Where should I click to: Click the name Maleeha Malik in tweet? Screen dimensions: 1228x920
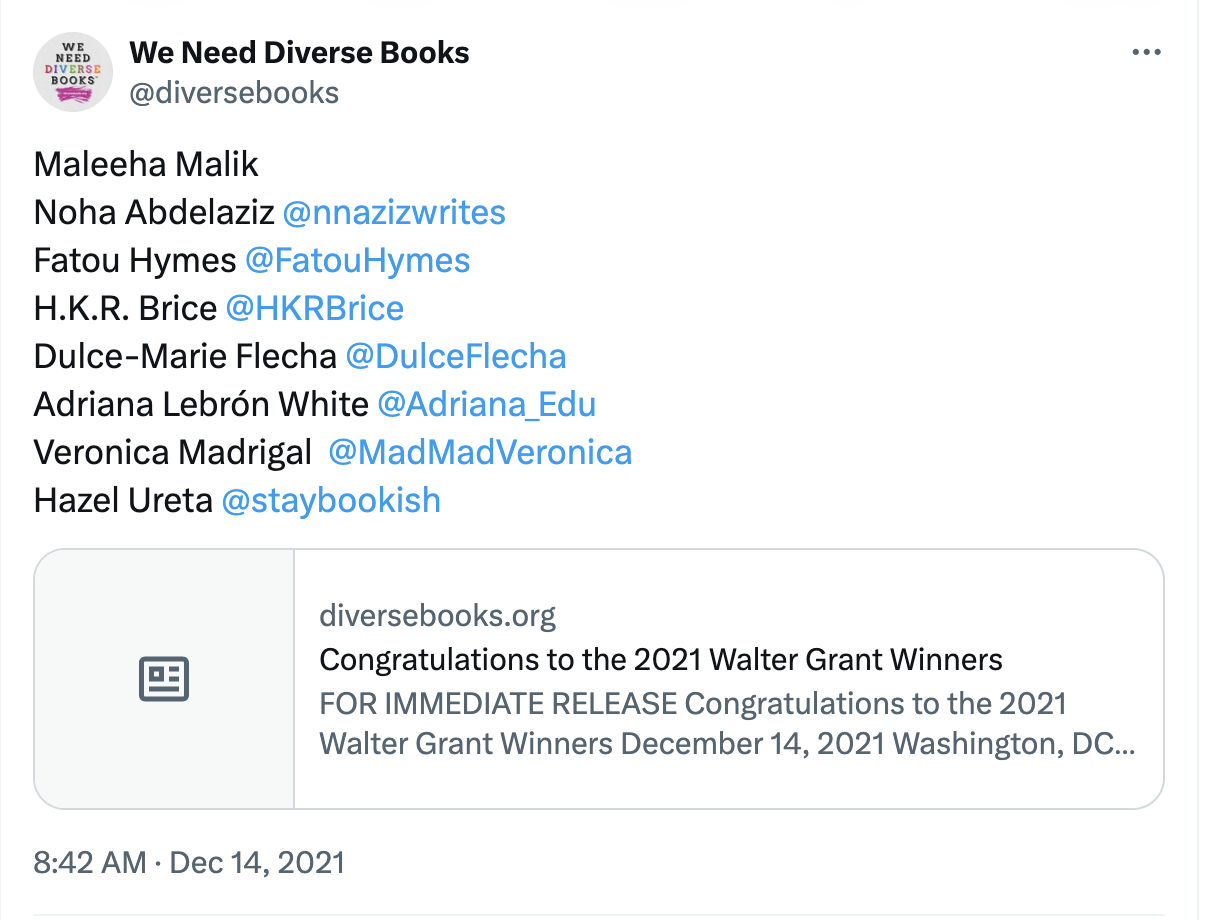146,164
